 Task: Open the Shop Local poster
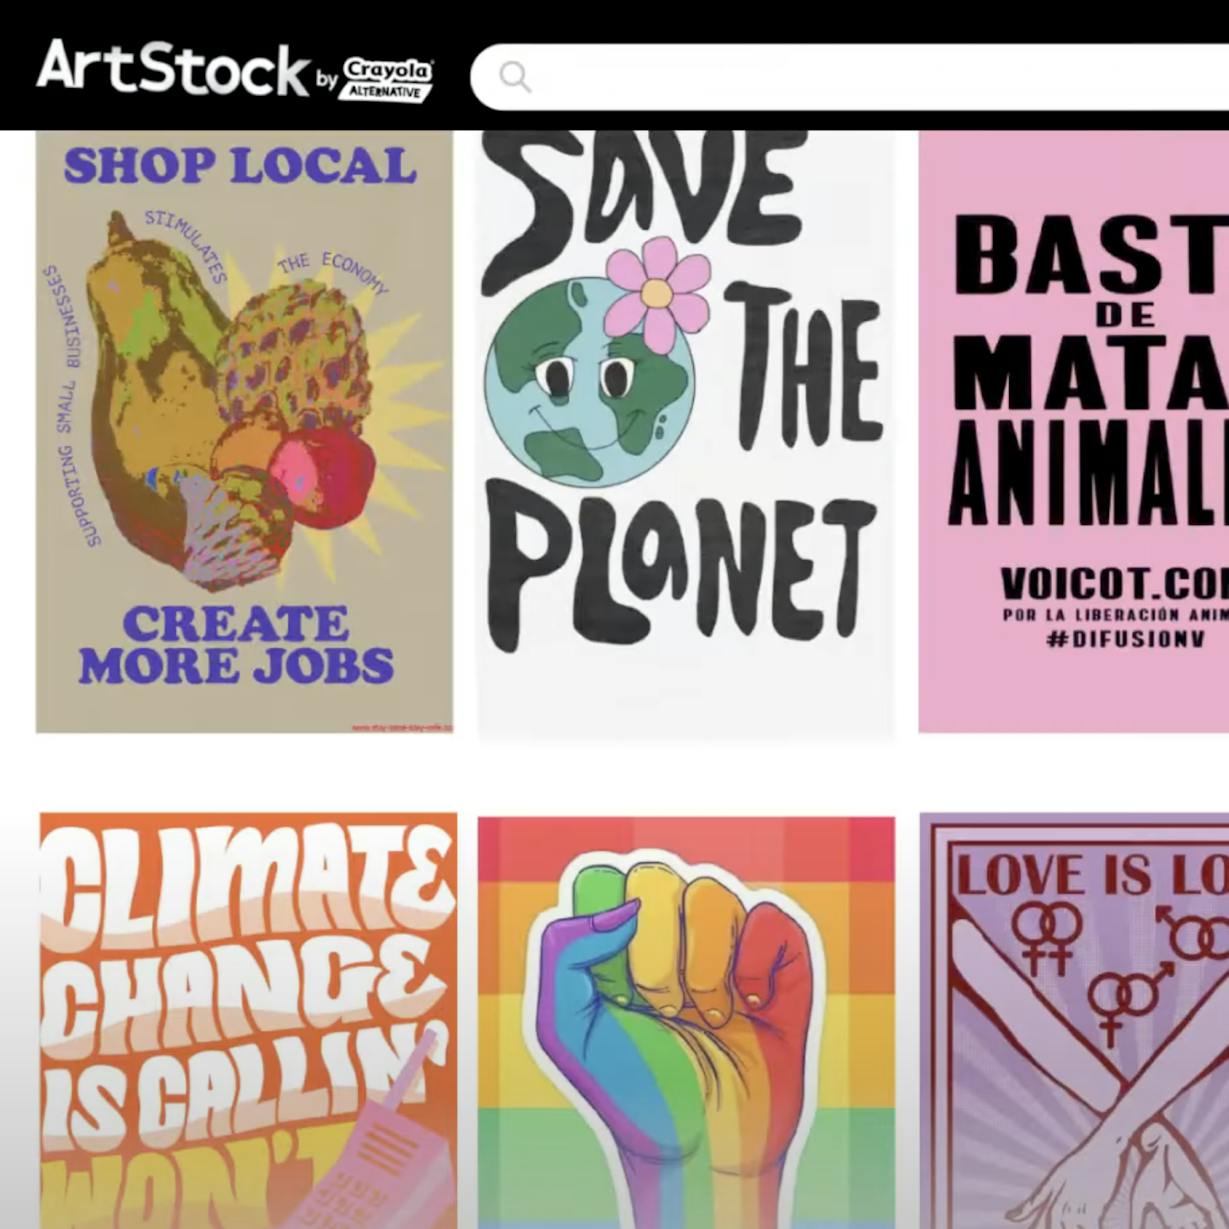click(x=245, y=431)
